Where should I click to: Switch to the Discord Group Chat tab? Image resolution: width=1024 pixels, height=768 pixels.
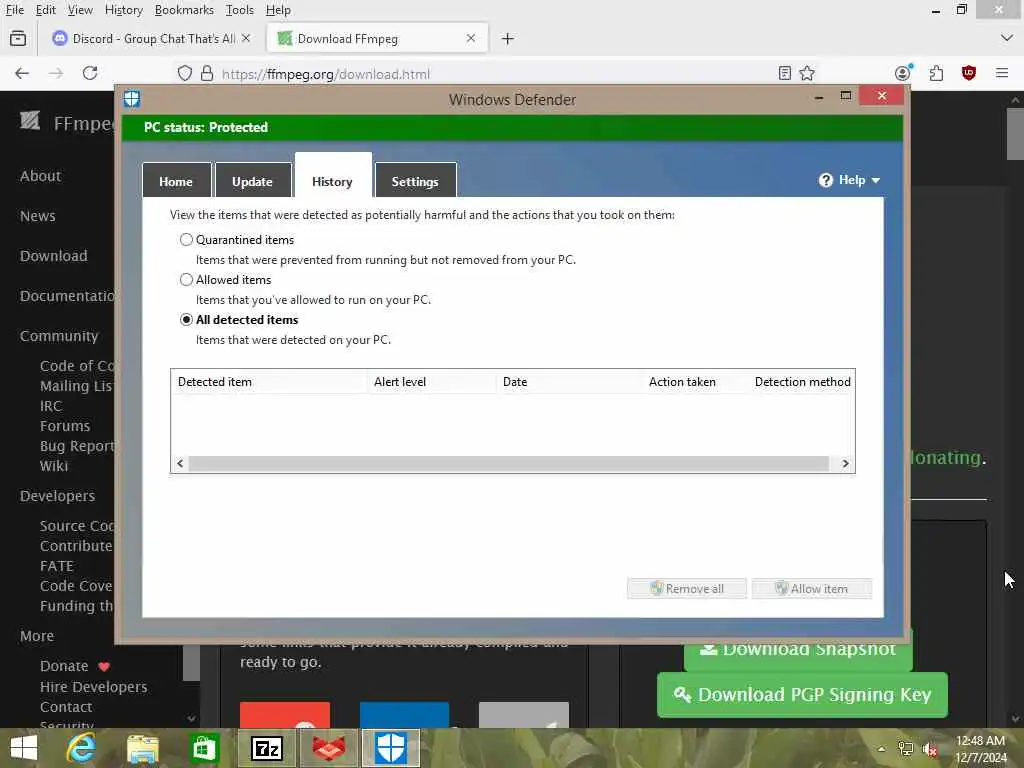152,39
